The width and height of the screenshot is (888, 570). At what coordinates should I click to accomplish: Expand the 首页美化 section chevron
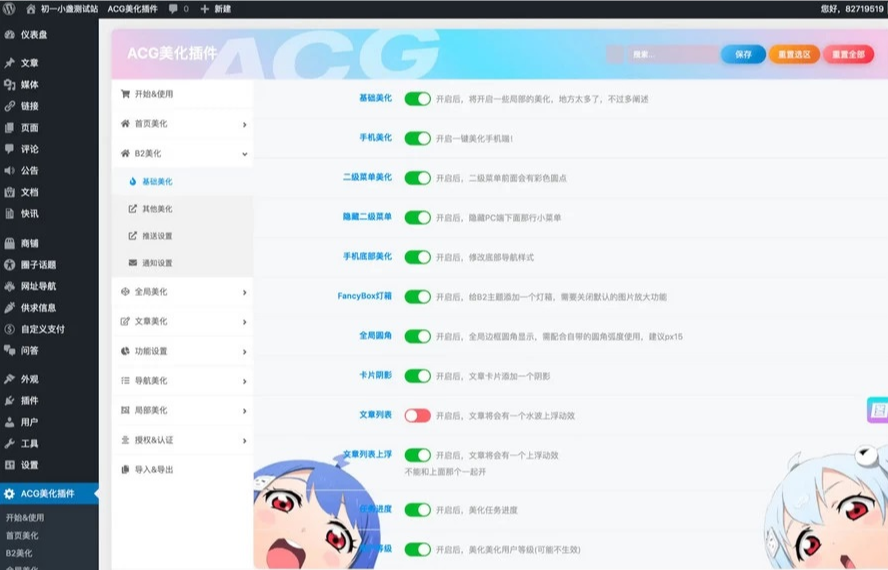point(244,125)
